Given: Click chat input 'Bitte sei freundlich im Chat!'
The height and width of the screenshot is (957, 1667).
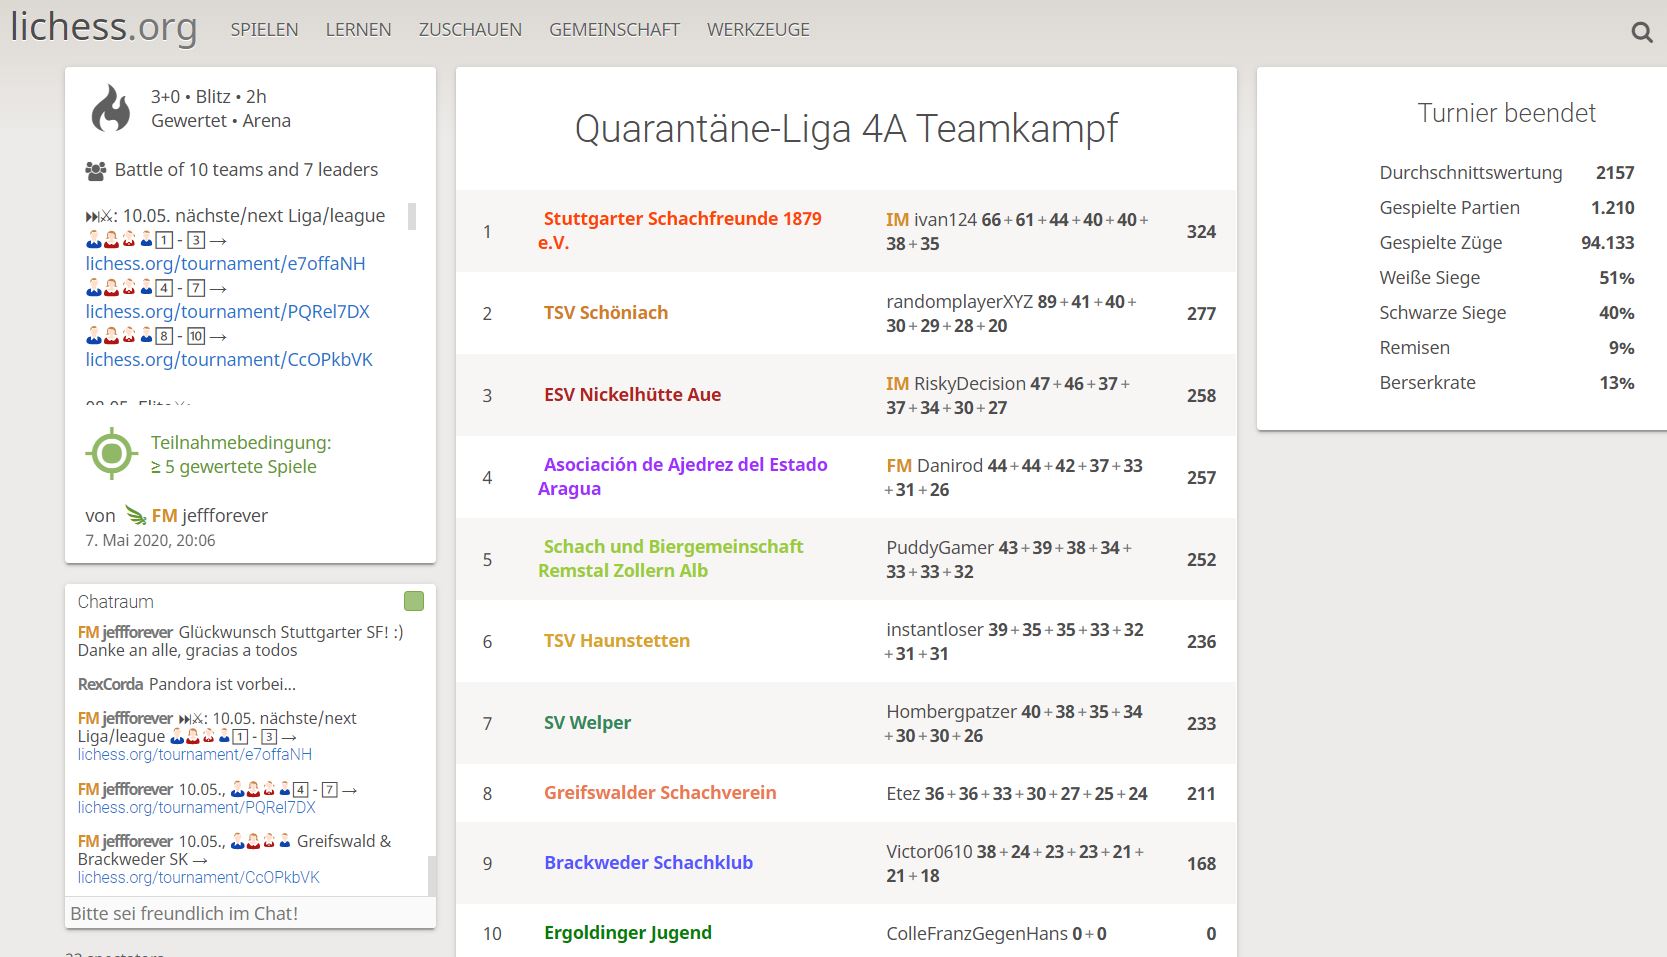Looking at the screenshot, I should 250,913.
